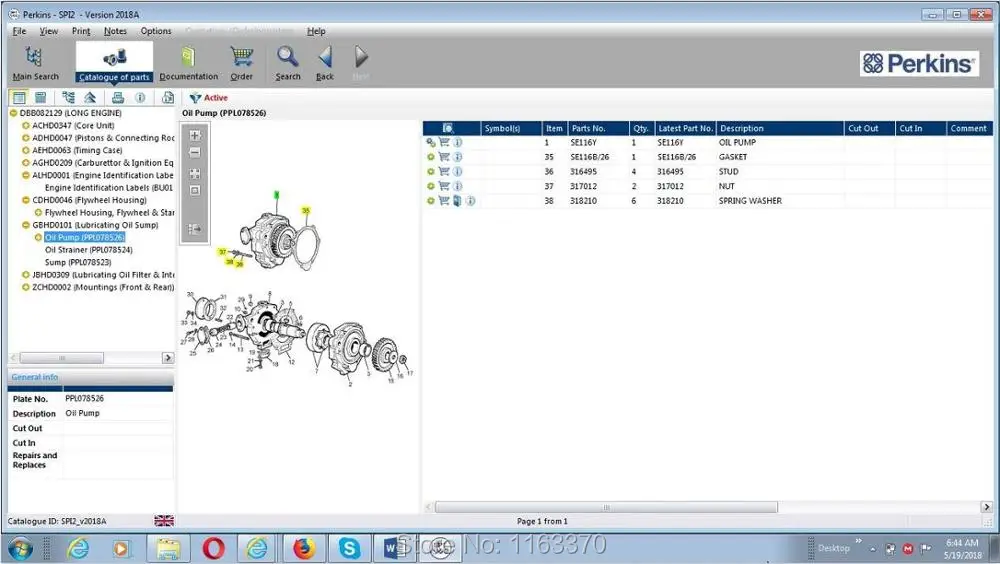Sort table by the Parts No. column header

click(x=598, y=128)
